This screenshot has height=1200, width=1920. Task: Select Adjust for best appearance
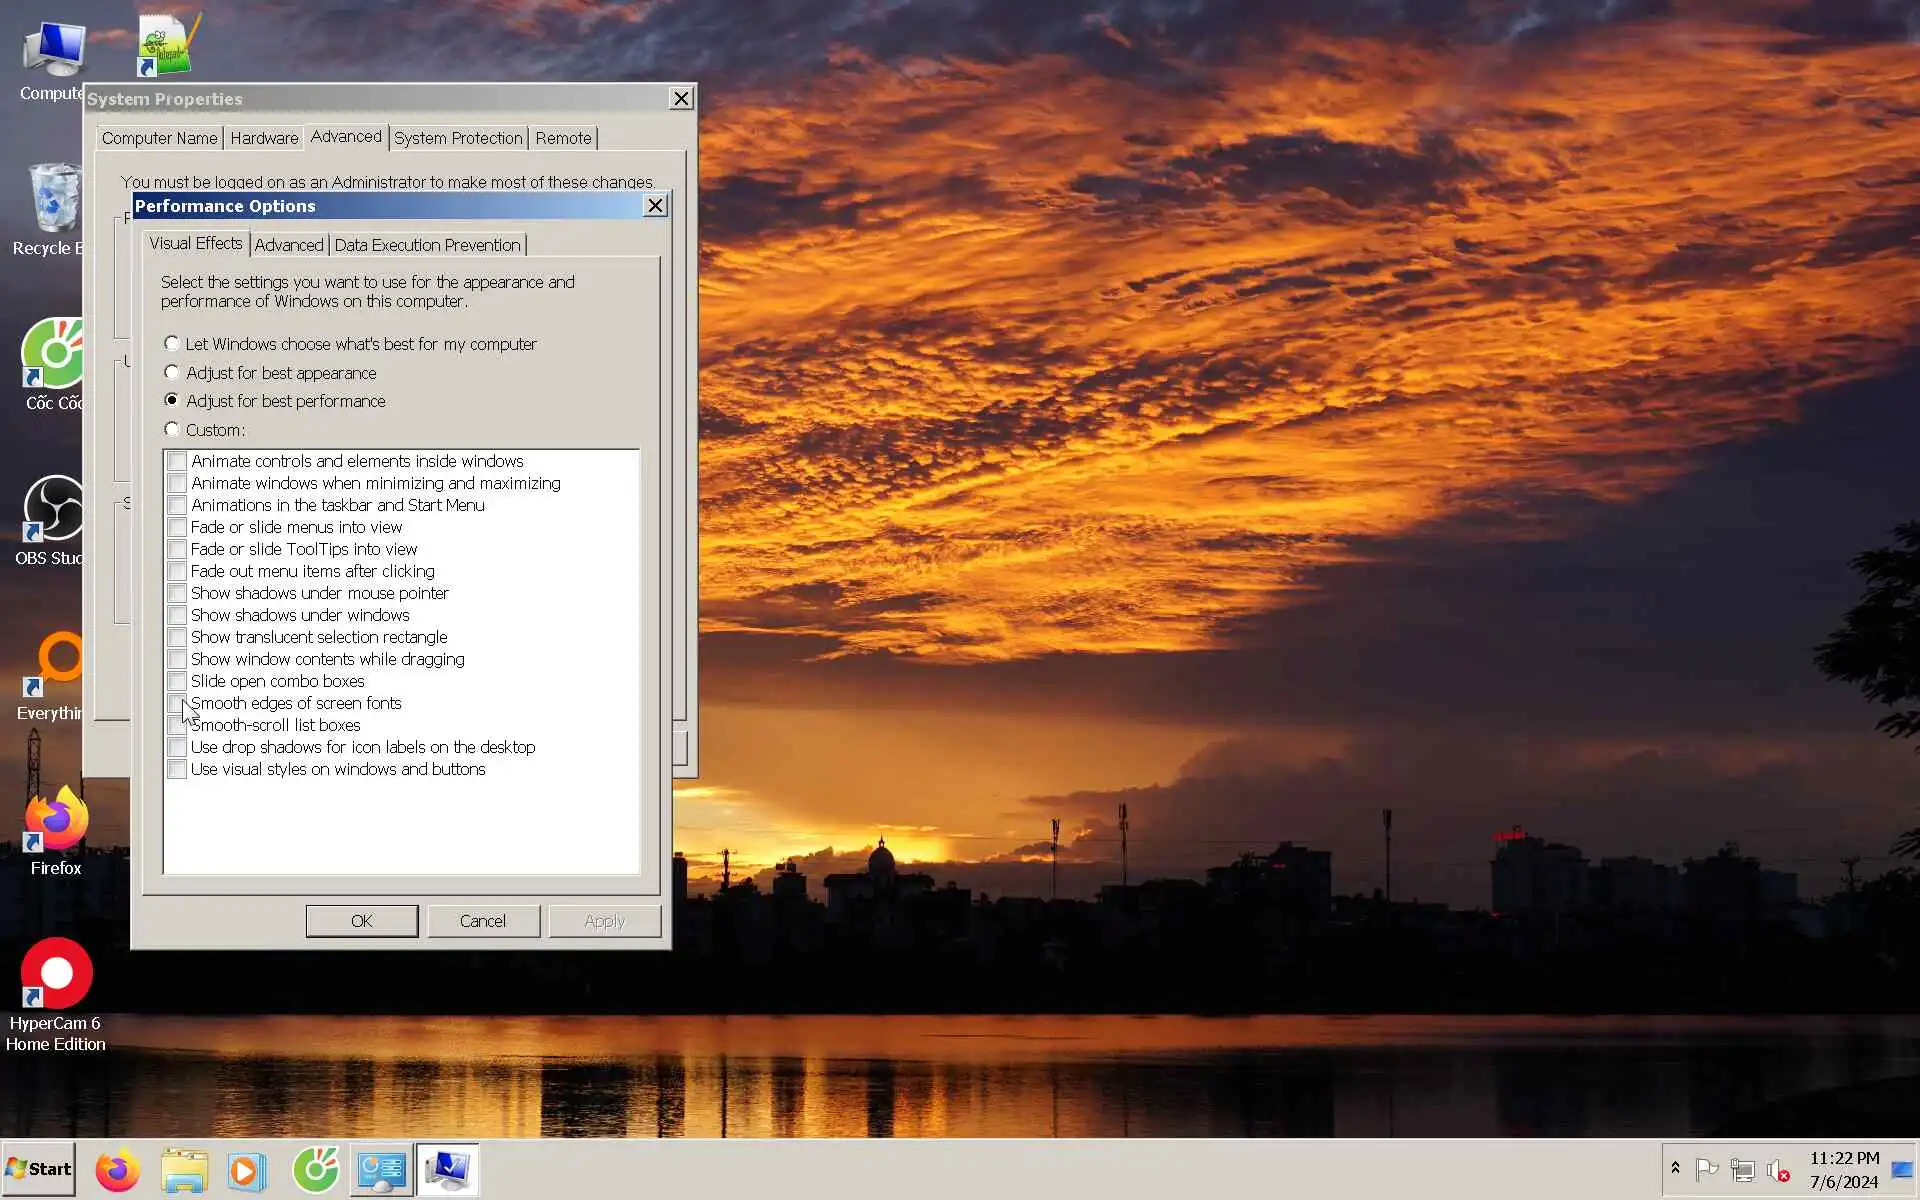pyautogui.click(x=172, y=372)
